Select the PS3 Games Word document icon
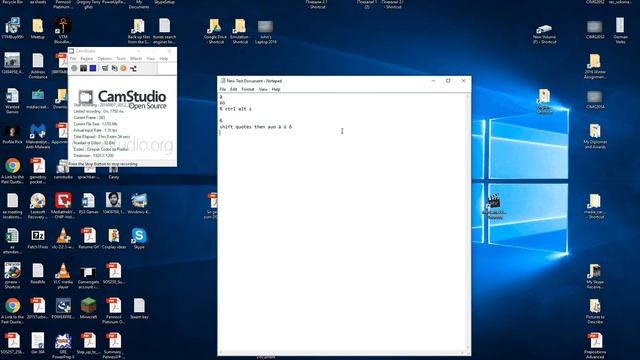The height and width of the screenshot is (360, 640). coord(88,203)
